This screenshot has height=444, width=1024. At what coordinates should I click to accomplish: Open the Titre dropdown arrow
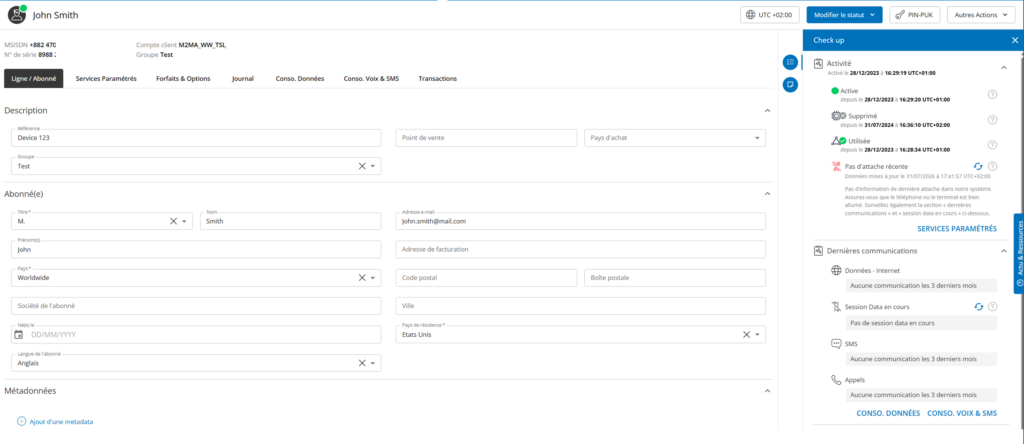tap(185, 221)
